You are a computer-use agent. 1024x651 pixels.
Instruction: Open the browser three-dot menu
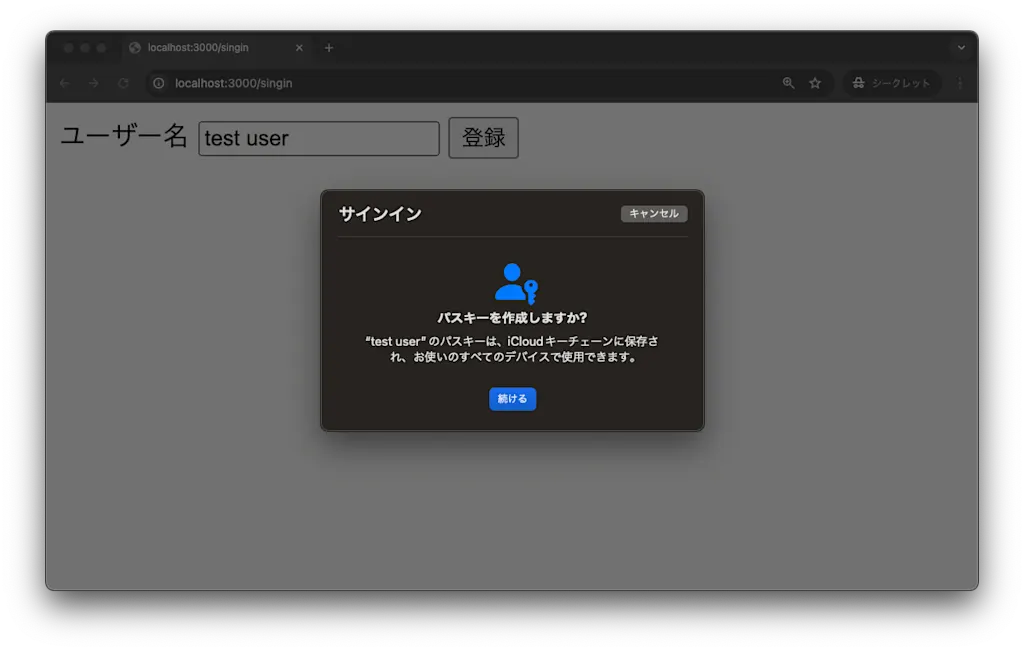coord(960,83)
